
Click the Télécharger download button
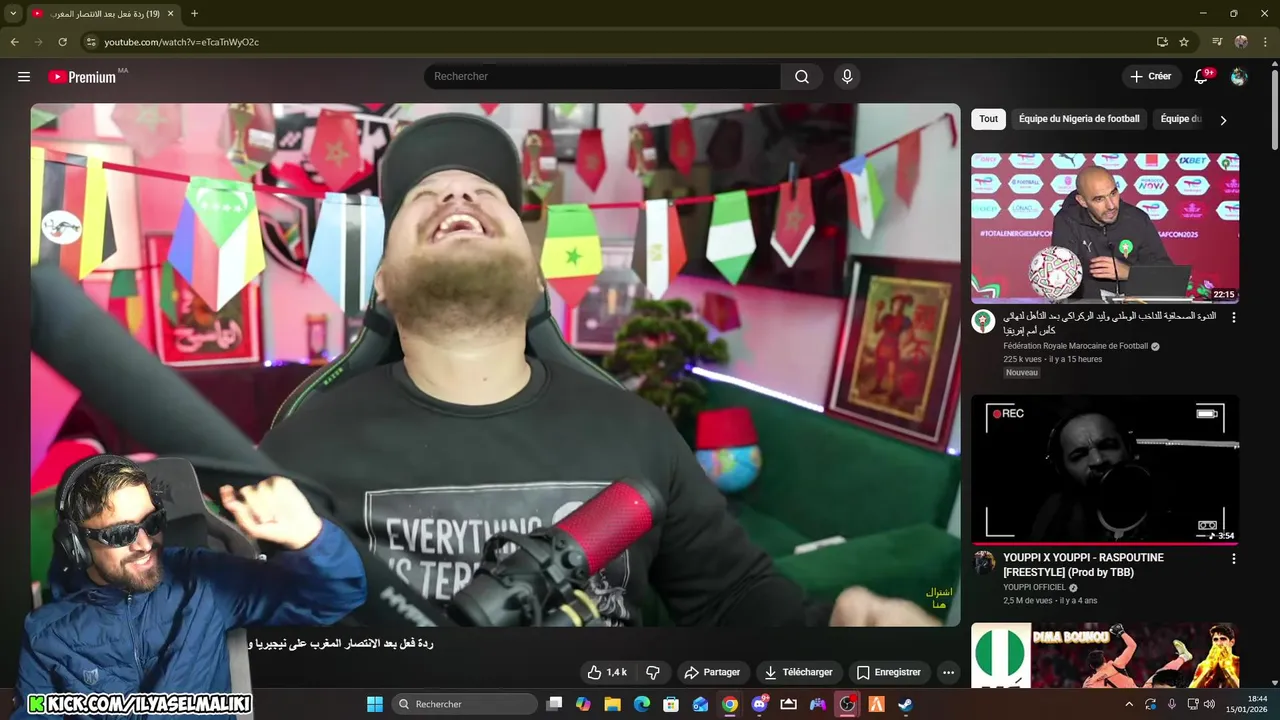799,673
